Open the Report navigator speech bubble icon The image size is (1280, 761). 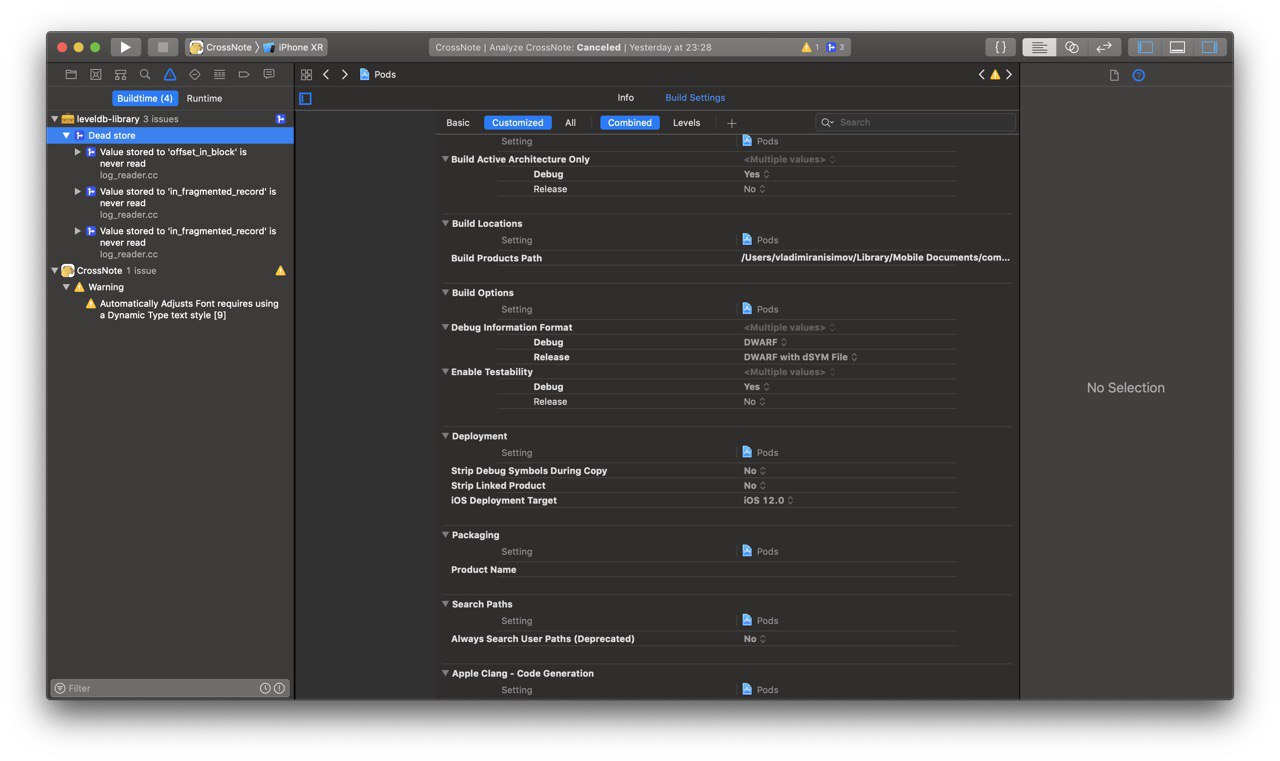tap(269, 75)
